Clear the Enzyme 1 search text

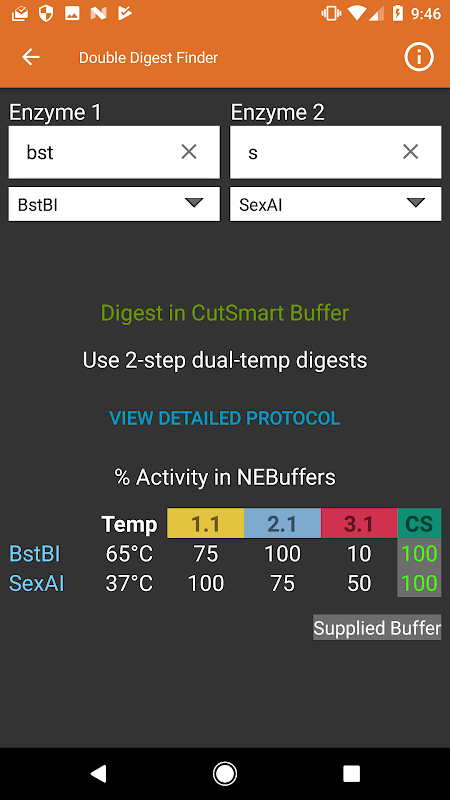[189, 152]
